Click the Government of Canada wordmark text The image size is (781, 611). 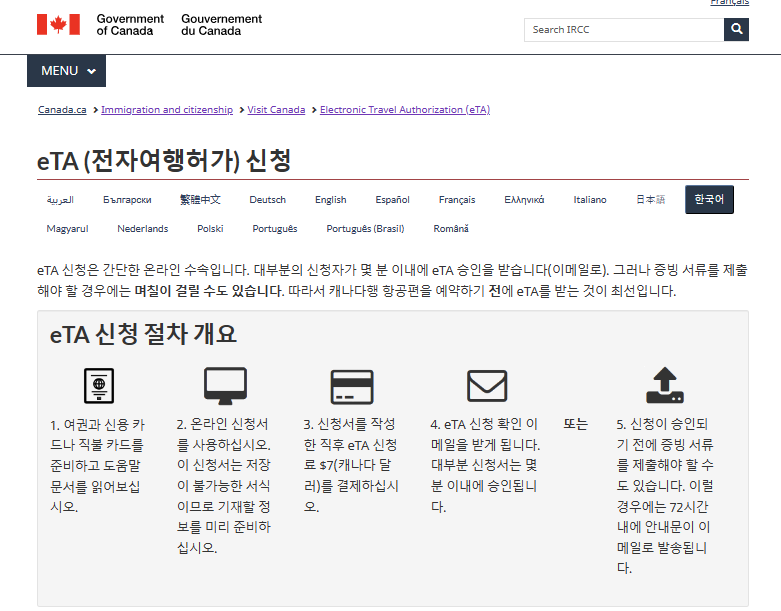130,25
